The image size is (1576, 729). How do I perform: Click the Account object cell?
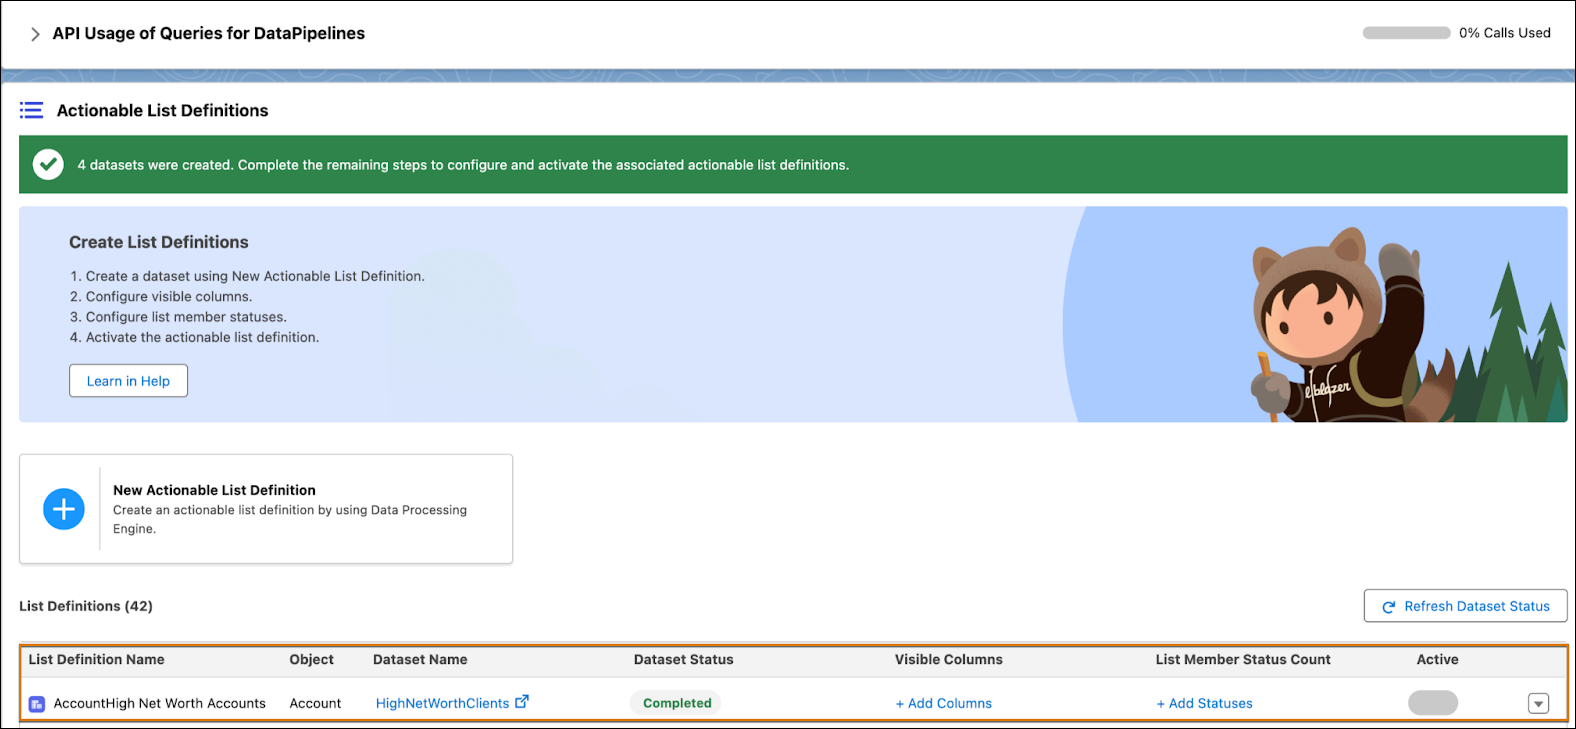point(315,703)
